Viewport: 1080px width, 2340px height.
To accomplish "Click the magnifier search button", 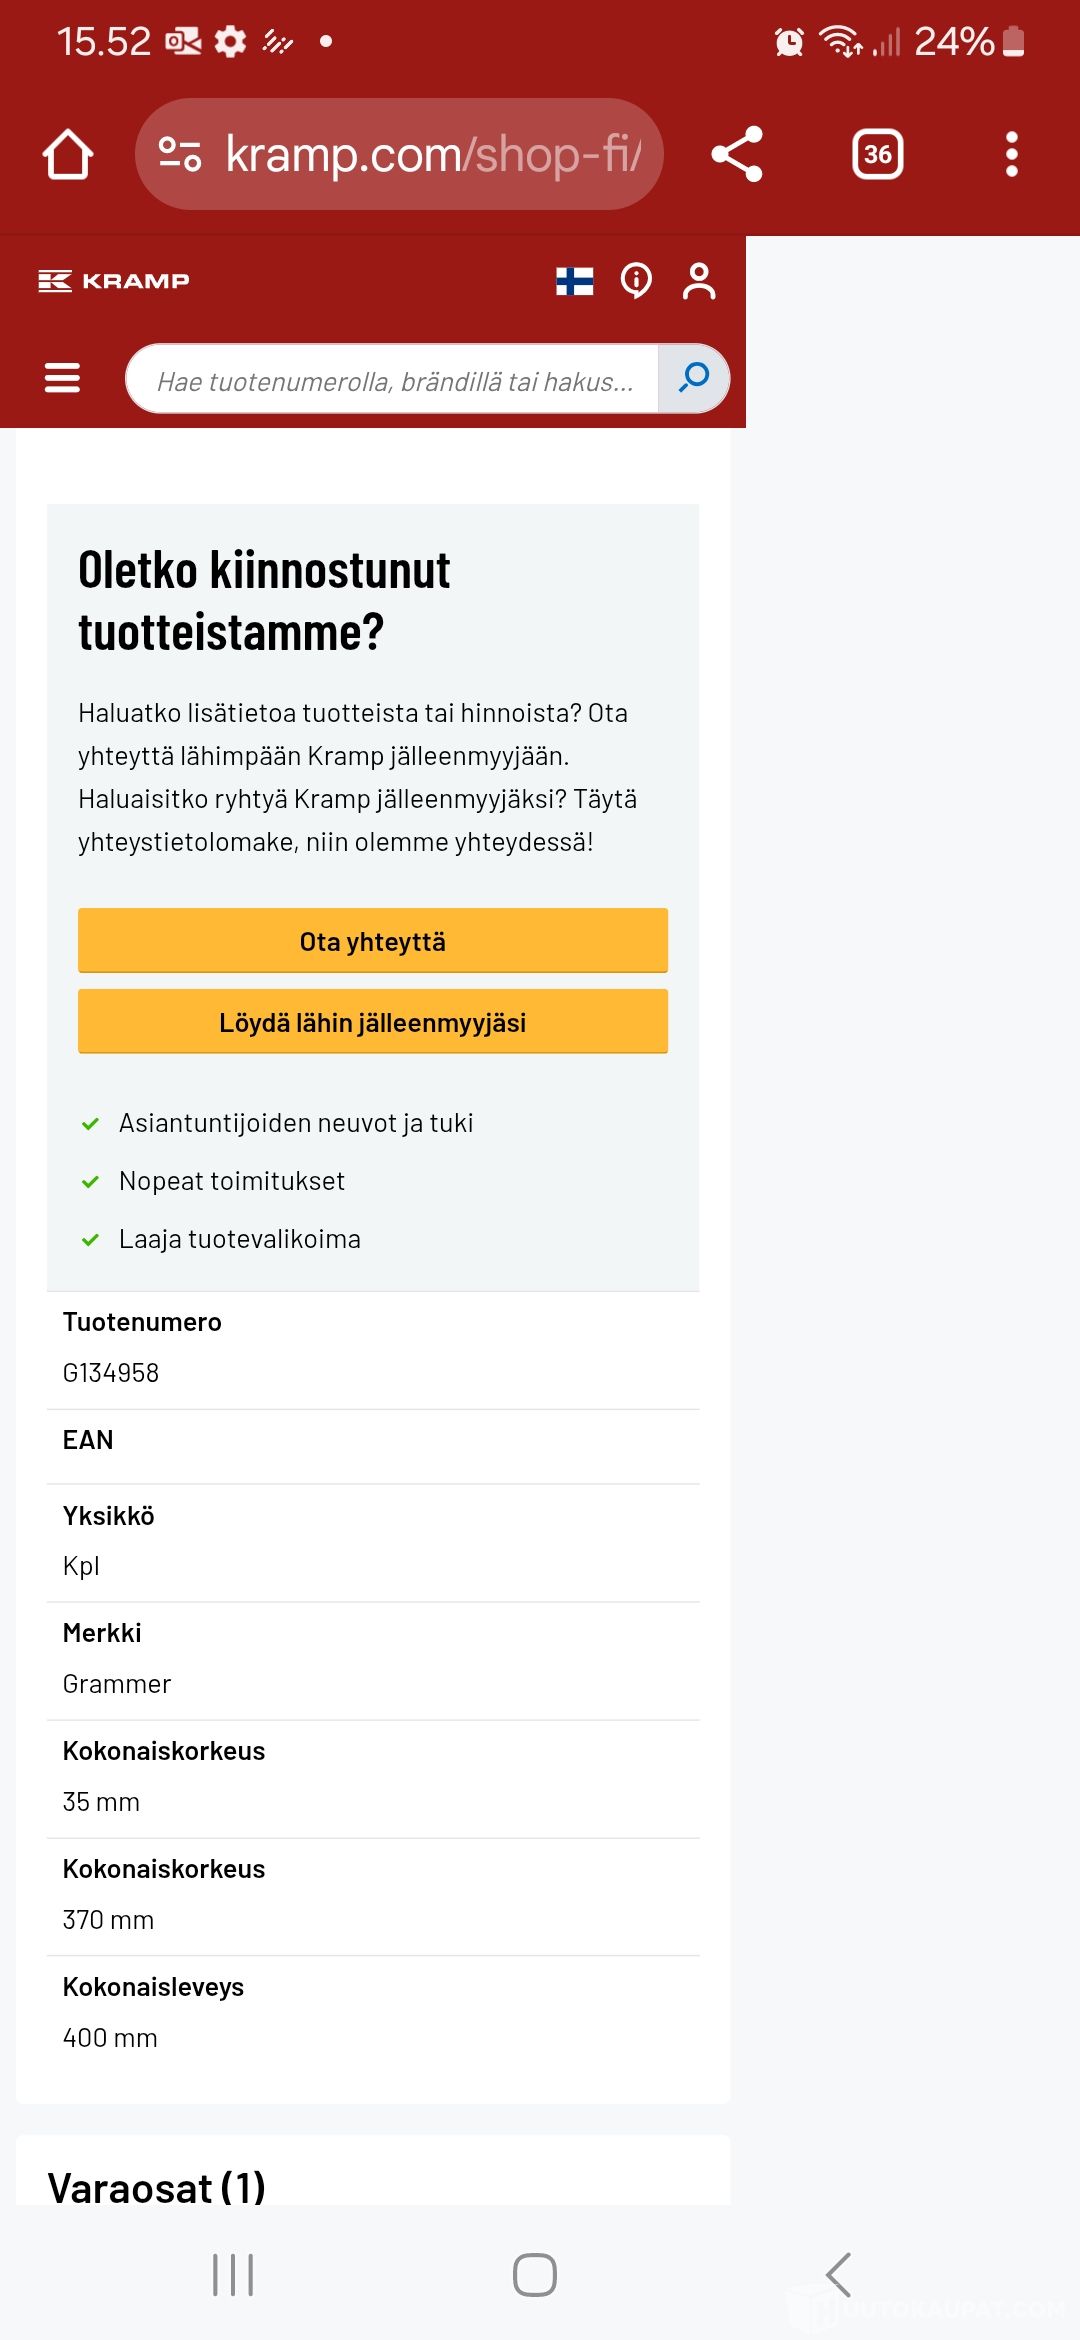I will tap(694, 379).
